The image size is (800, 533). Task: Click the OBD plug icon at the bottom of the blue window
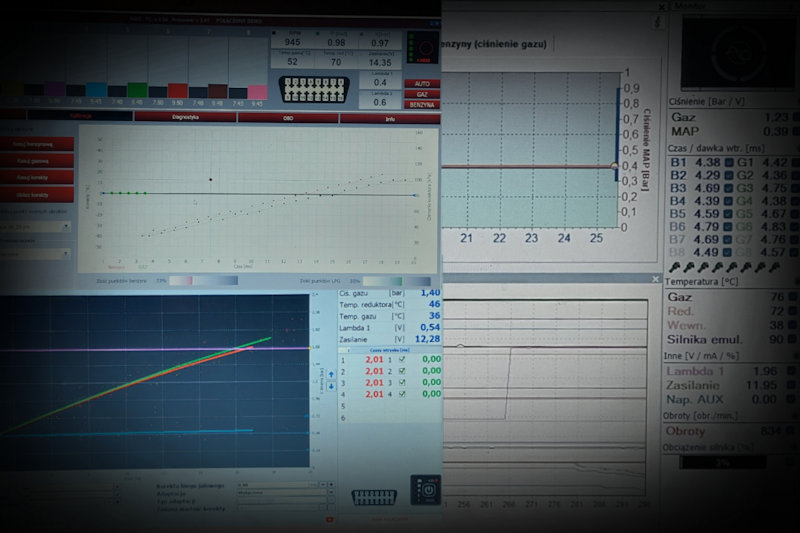[x=374, y=497]
